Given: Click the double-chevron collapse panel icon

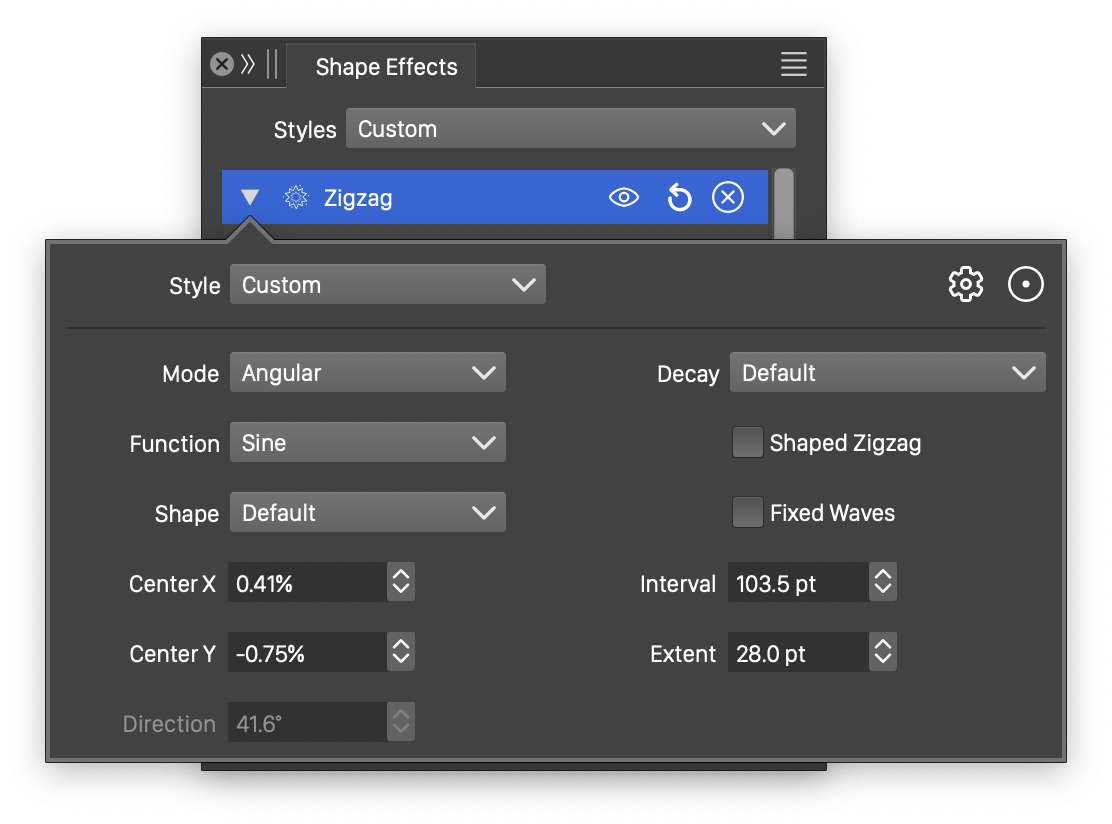Looking at the screenshot, I should point(248,65).
